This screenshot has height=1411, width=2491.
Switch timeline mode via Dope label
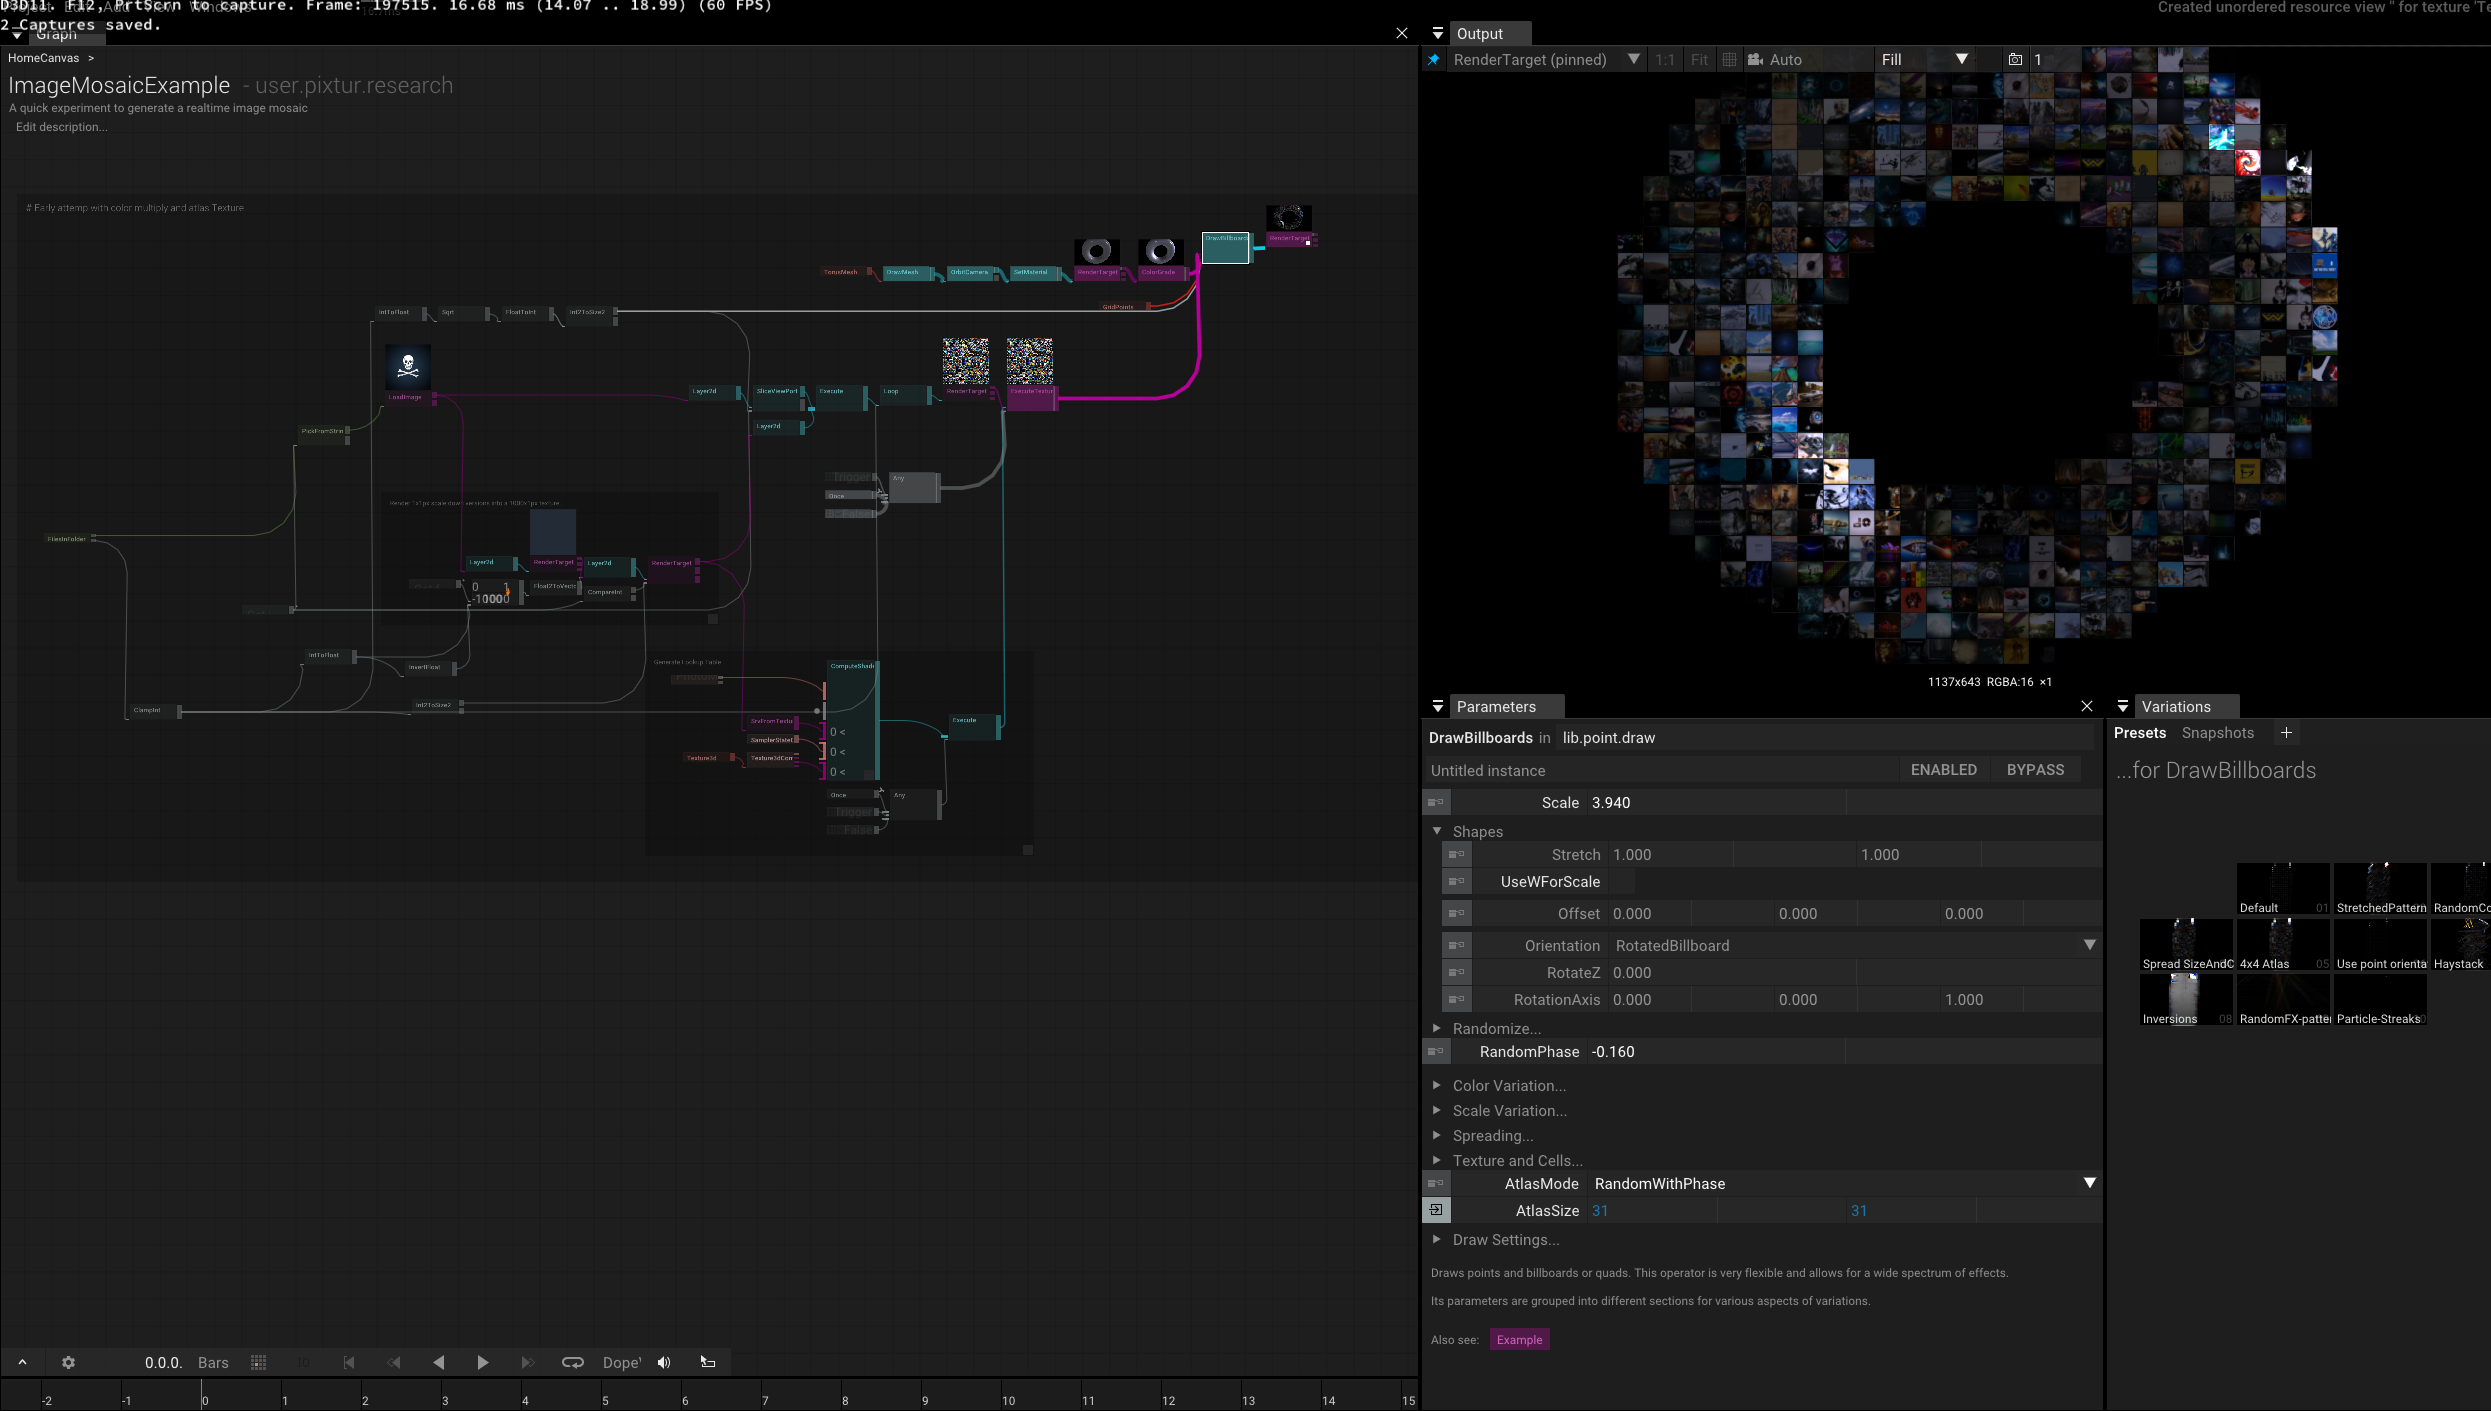coord(621,1363)
